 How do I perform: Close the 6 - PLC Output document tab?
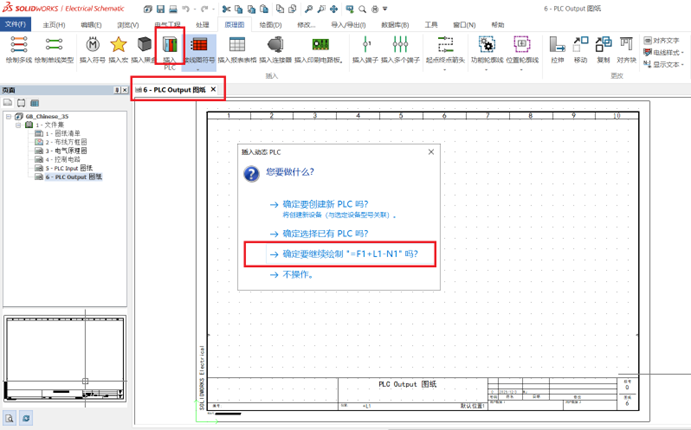pyautogui.click(x=213, y=89)
